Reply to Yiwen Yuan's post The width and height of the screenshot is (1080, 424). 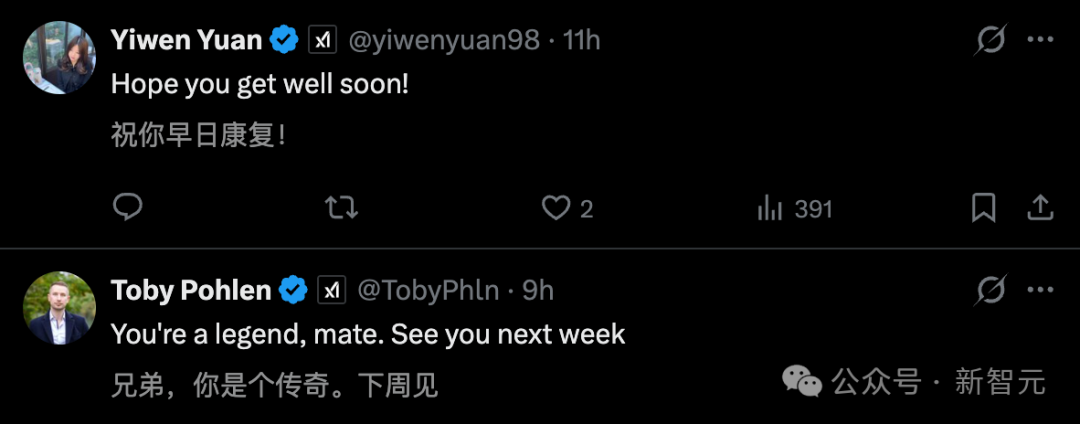(x=127, y=207)
